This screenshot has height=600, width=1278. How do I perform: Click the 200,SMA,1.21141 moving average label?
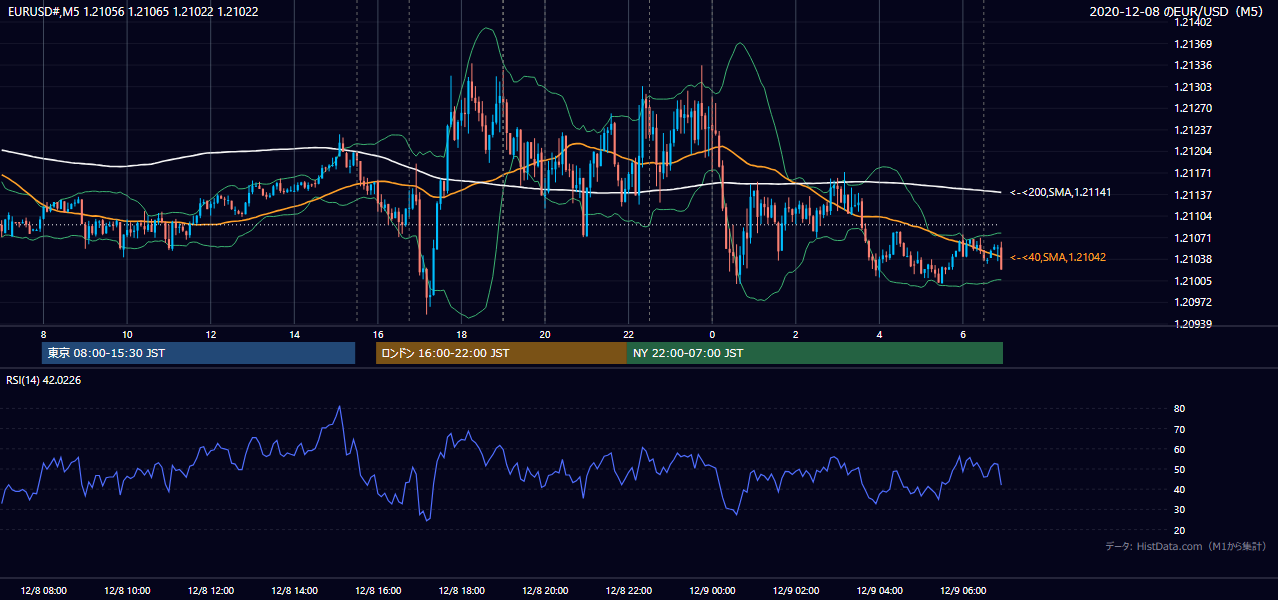(1061, 192)
